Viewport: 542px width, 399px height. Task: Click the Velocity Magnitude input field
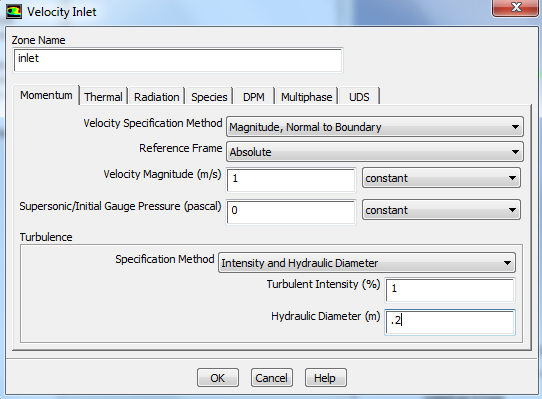tap(291, 180)
